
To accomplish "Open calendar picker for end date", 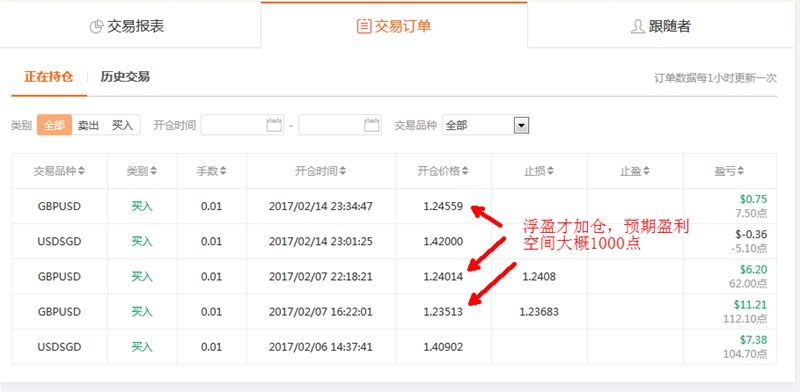I will [x=371, y=125].
